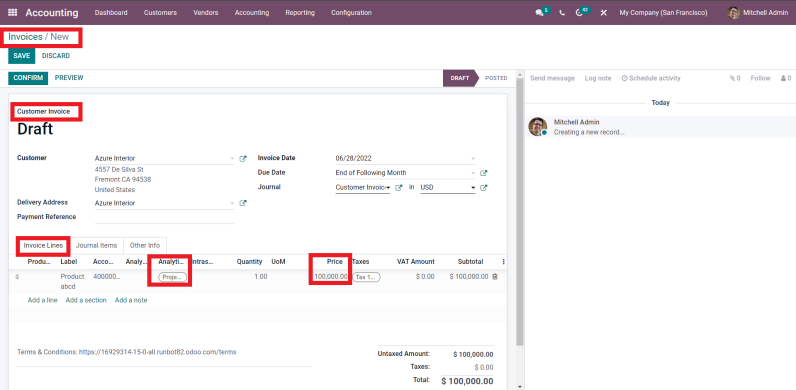
Task: Click the Payment Reference input field
Action: click(x=164, y=217)
